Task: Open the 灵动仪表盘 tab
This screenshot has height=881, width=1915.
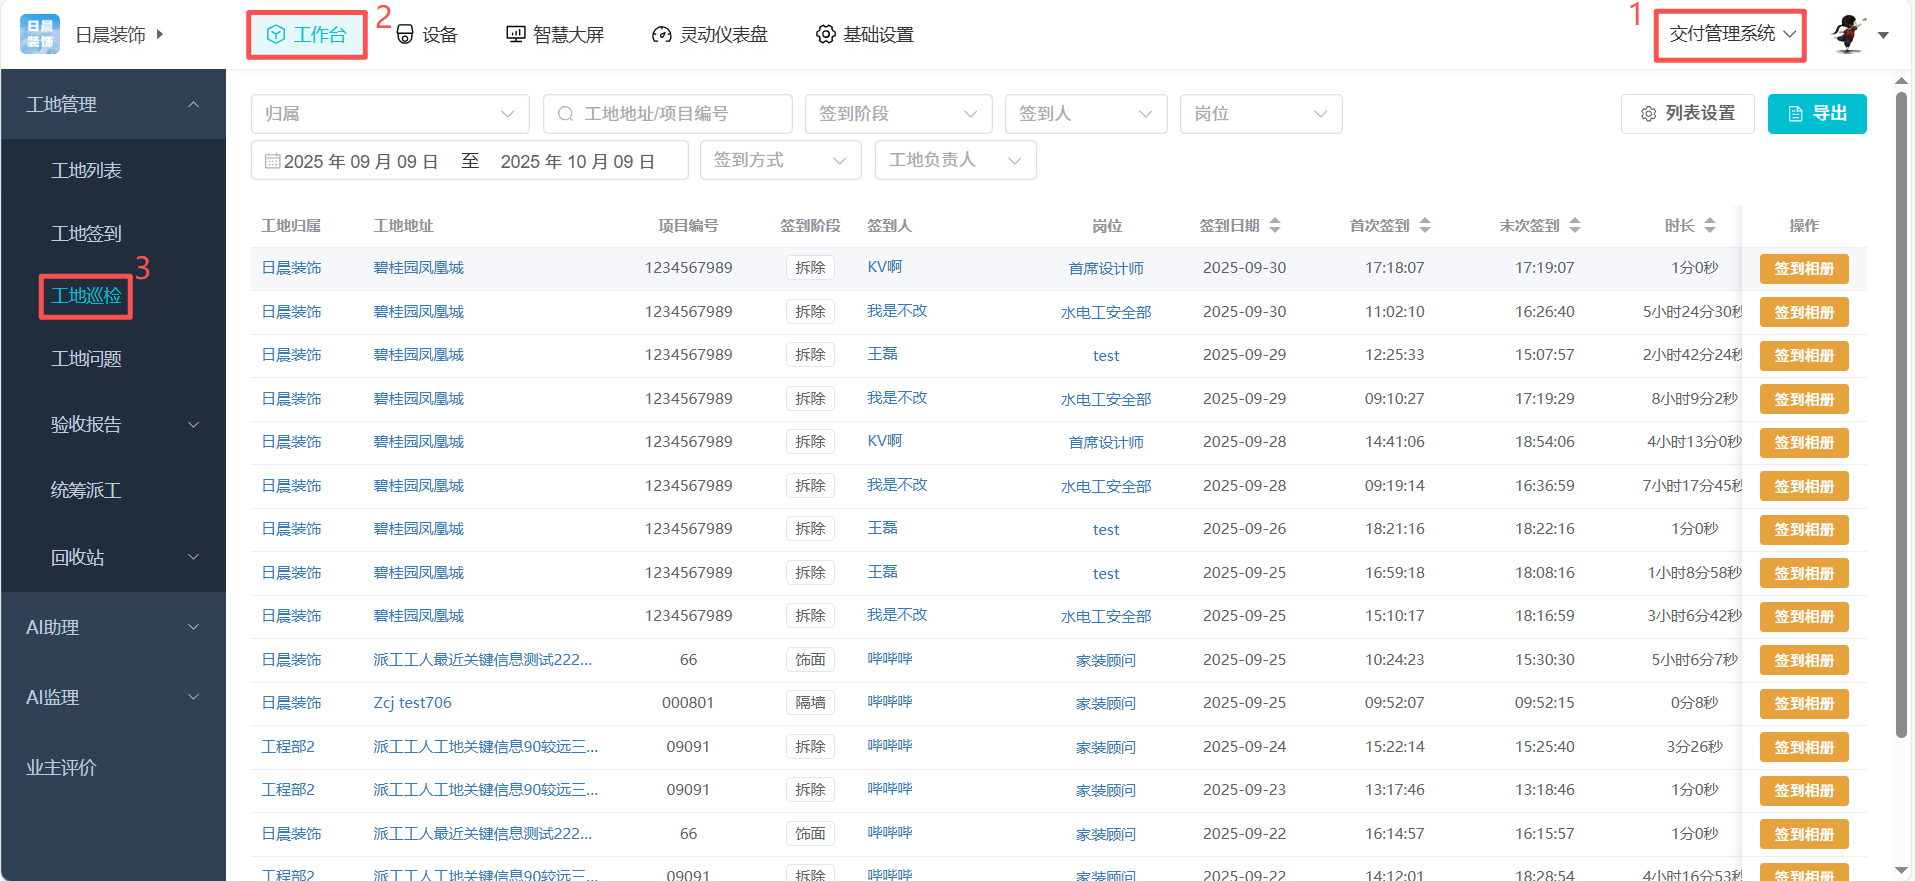Action: tap(709, 35)
